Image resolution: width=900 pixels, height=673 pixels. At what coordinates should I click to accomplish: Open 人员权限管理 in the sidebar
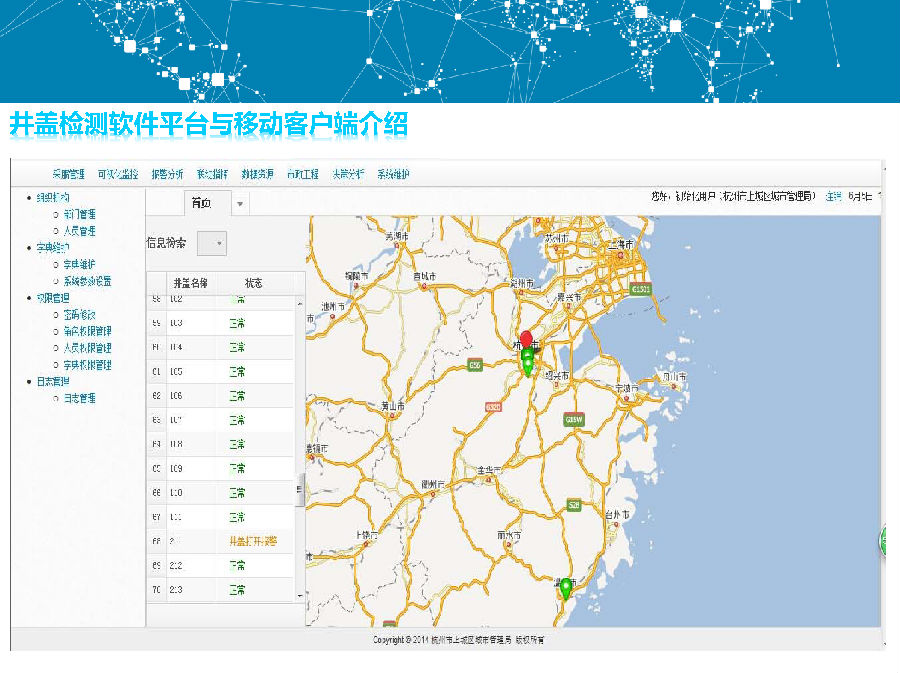pyautogui.click(x=87, y=348)
